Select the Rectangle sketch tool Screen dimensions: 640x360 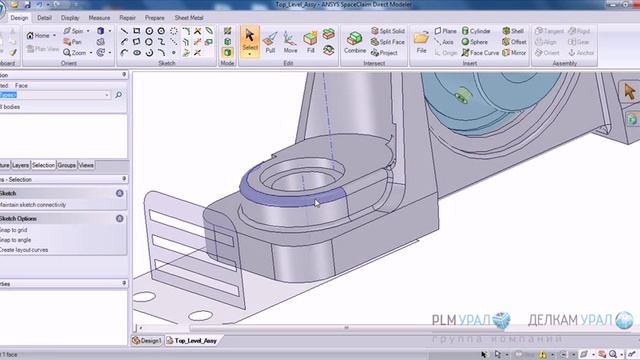point(137,31)
